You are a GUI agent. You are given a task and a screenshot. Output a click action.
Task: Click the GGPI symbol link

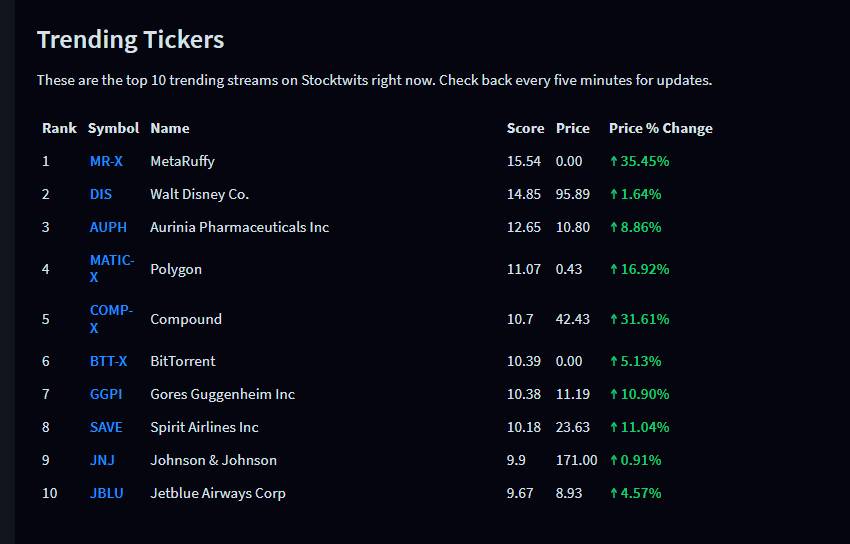click(106, 394)
